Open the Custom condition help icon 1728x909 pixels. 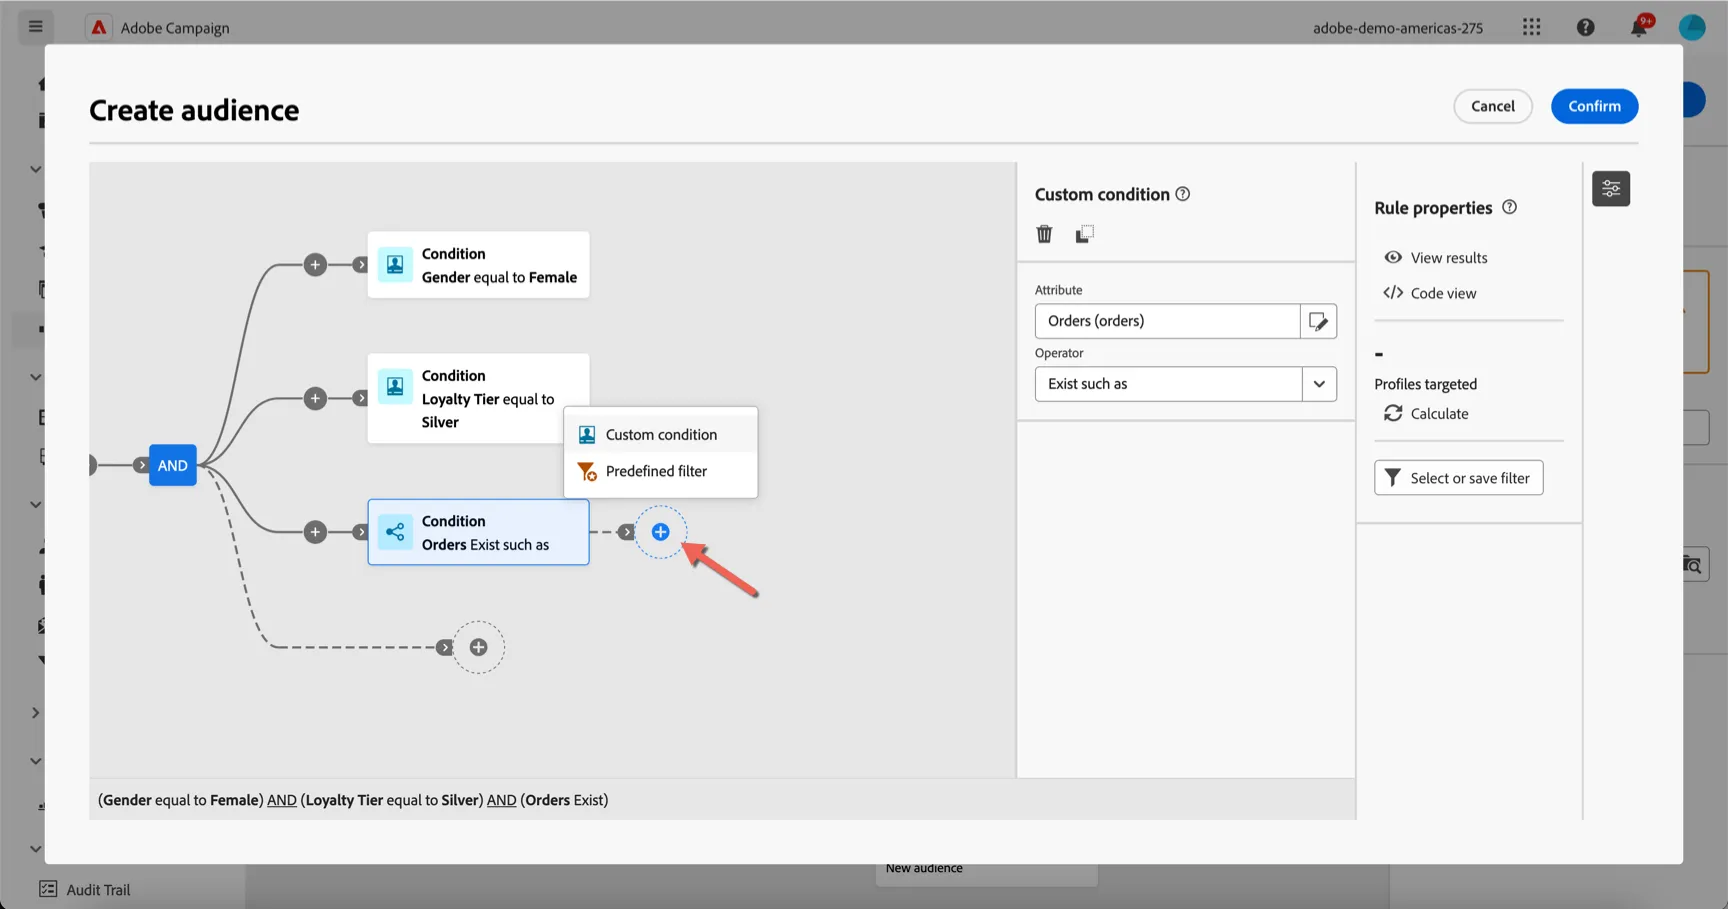pos(1183,194)
